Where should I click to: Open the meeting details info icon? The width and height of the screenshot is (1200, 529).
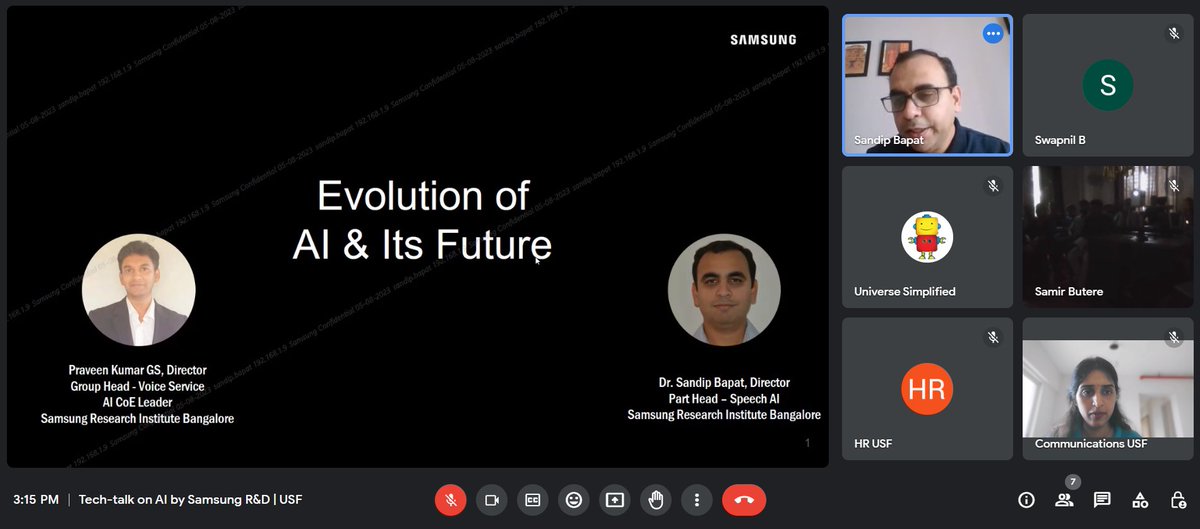click(1026, 499)
